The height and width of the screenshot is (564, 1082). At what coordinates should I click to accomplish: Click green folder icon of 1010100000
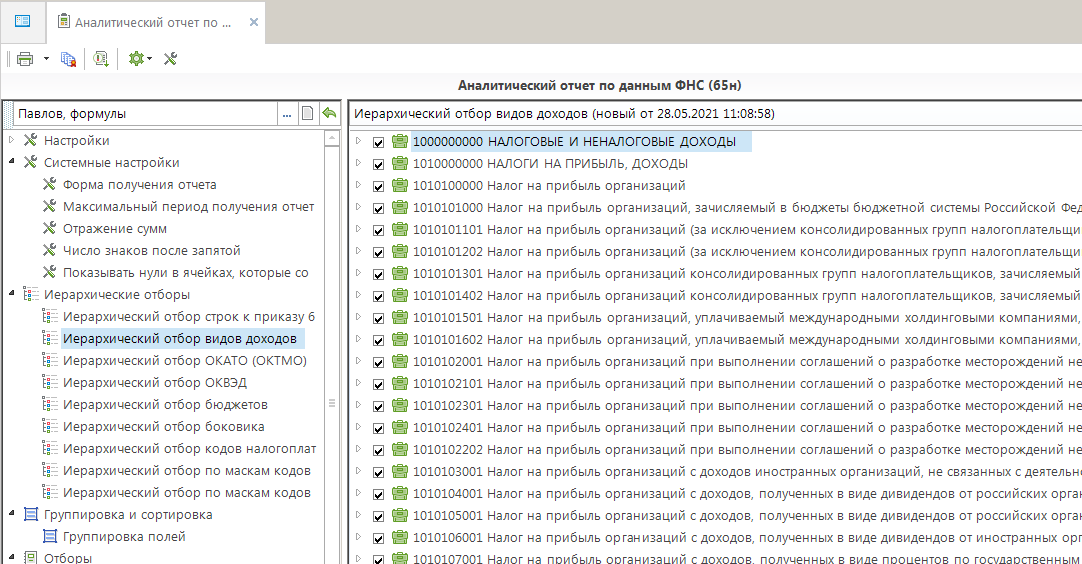(x=400, y=185)
